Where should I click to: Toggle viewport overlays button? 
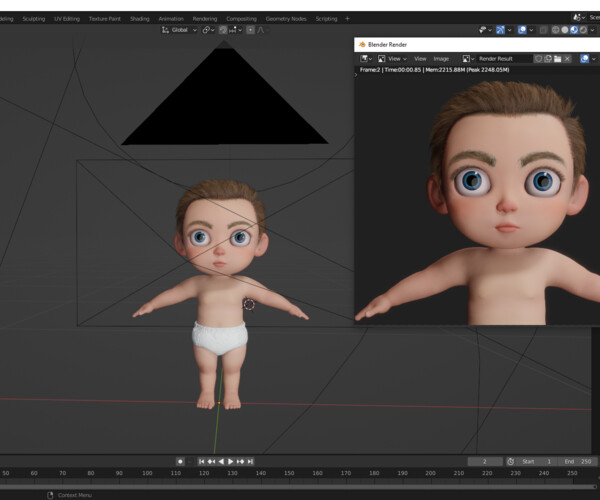522,30
